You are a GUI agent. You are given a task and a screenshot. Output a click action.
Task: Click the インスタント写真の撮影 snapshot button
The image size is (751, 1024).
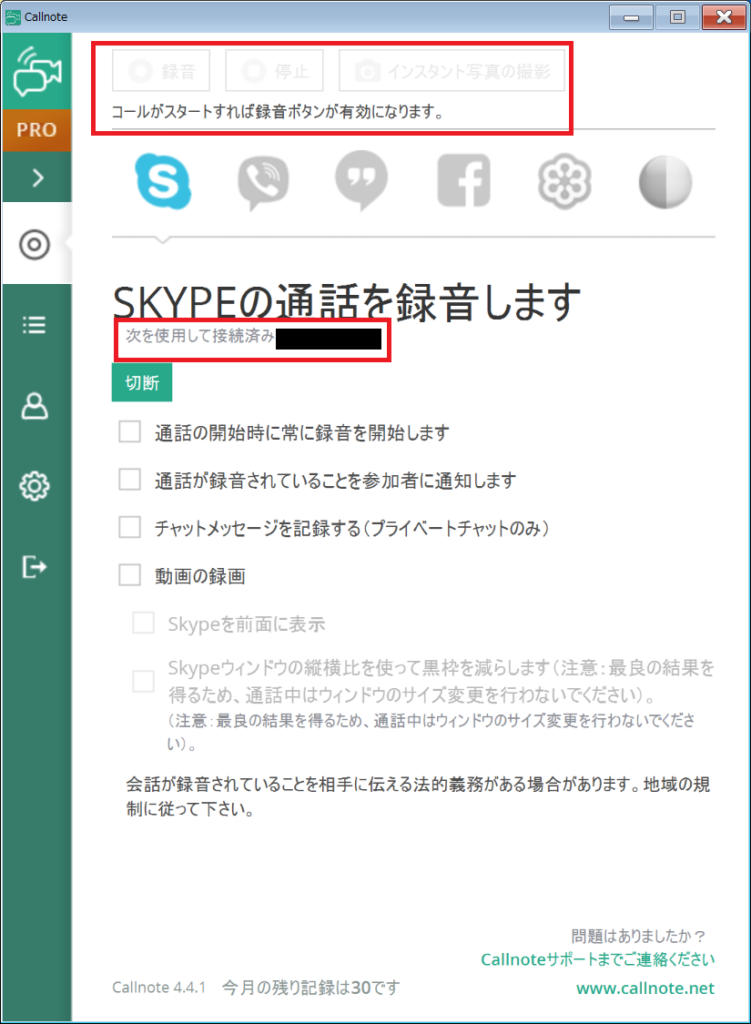[452, 71]
